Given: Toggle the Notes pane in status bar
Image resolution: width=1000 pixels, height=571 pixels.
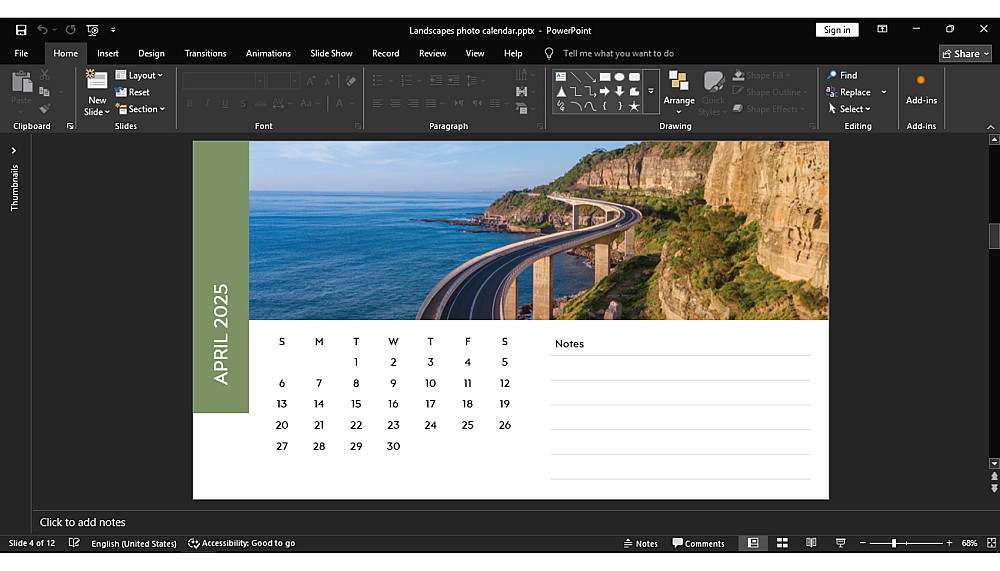Looking at the screenshot, I should click(x=640, y=544).
